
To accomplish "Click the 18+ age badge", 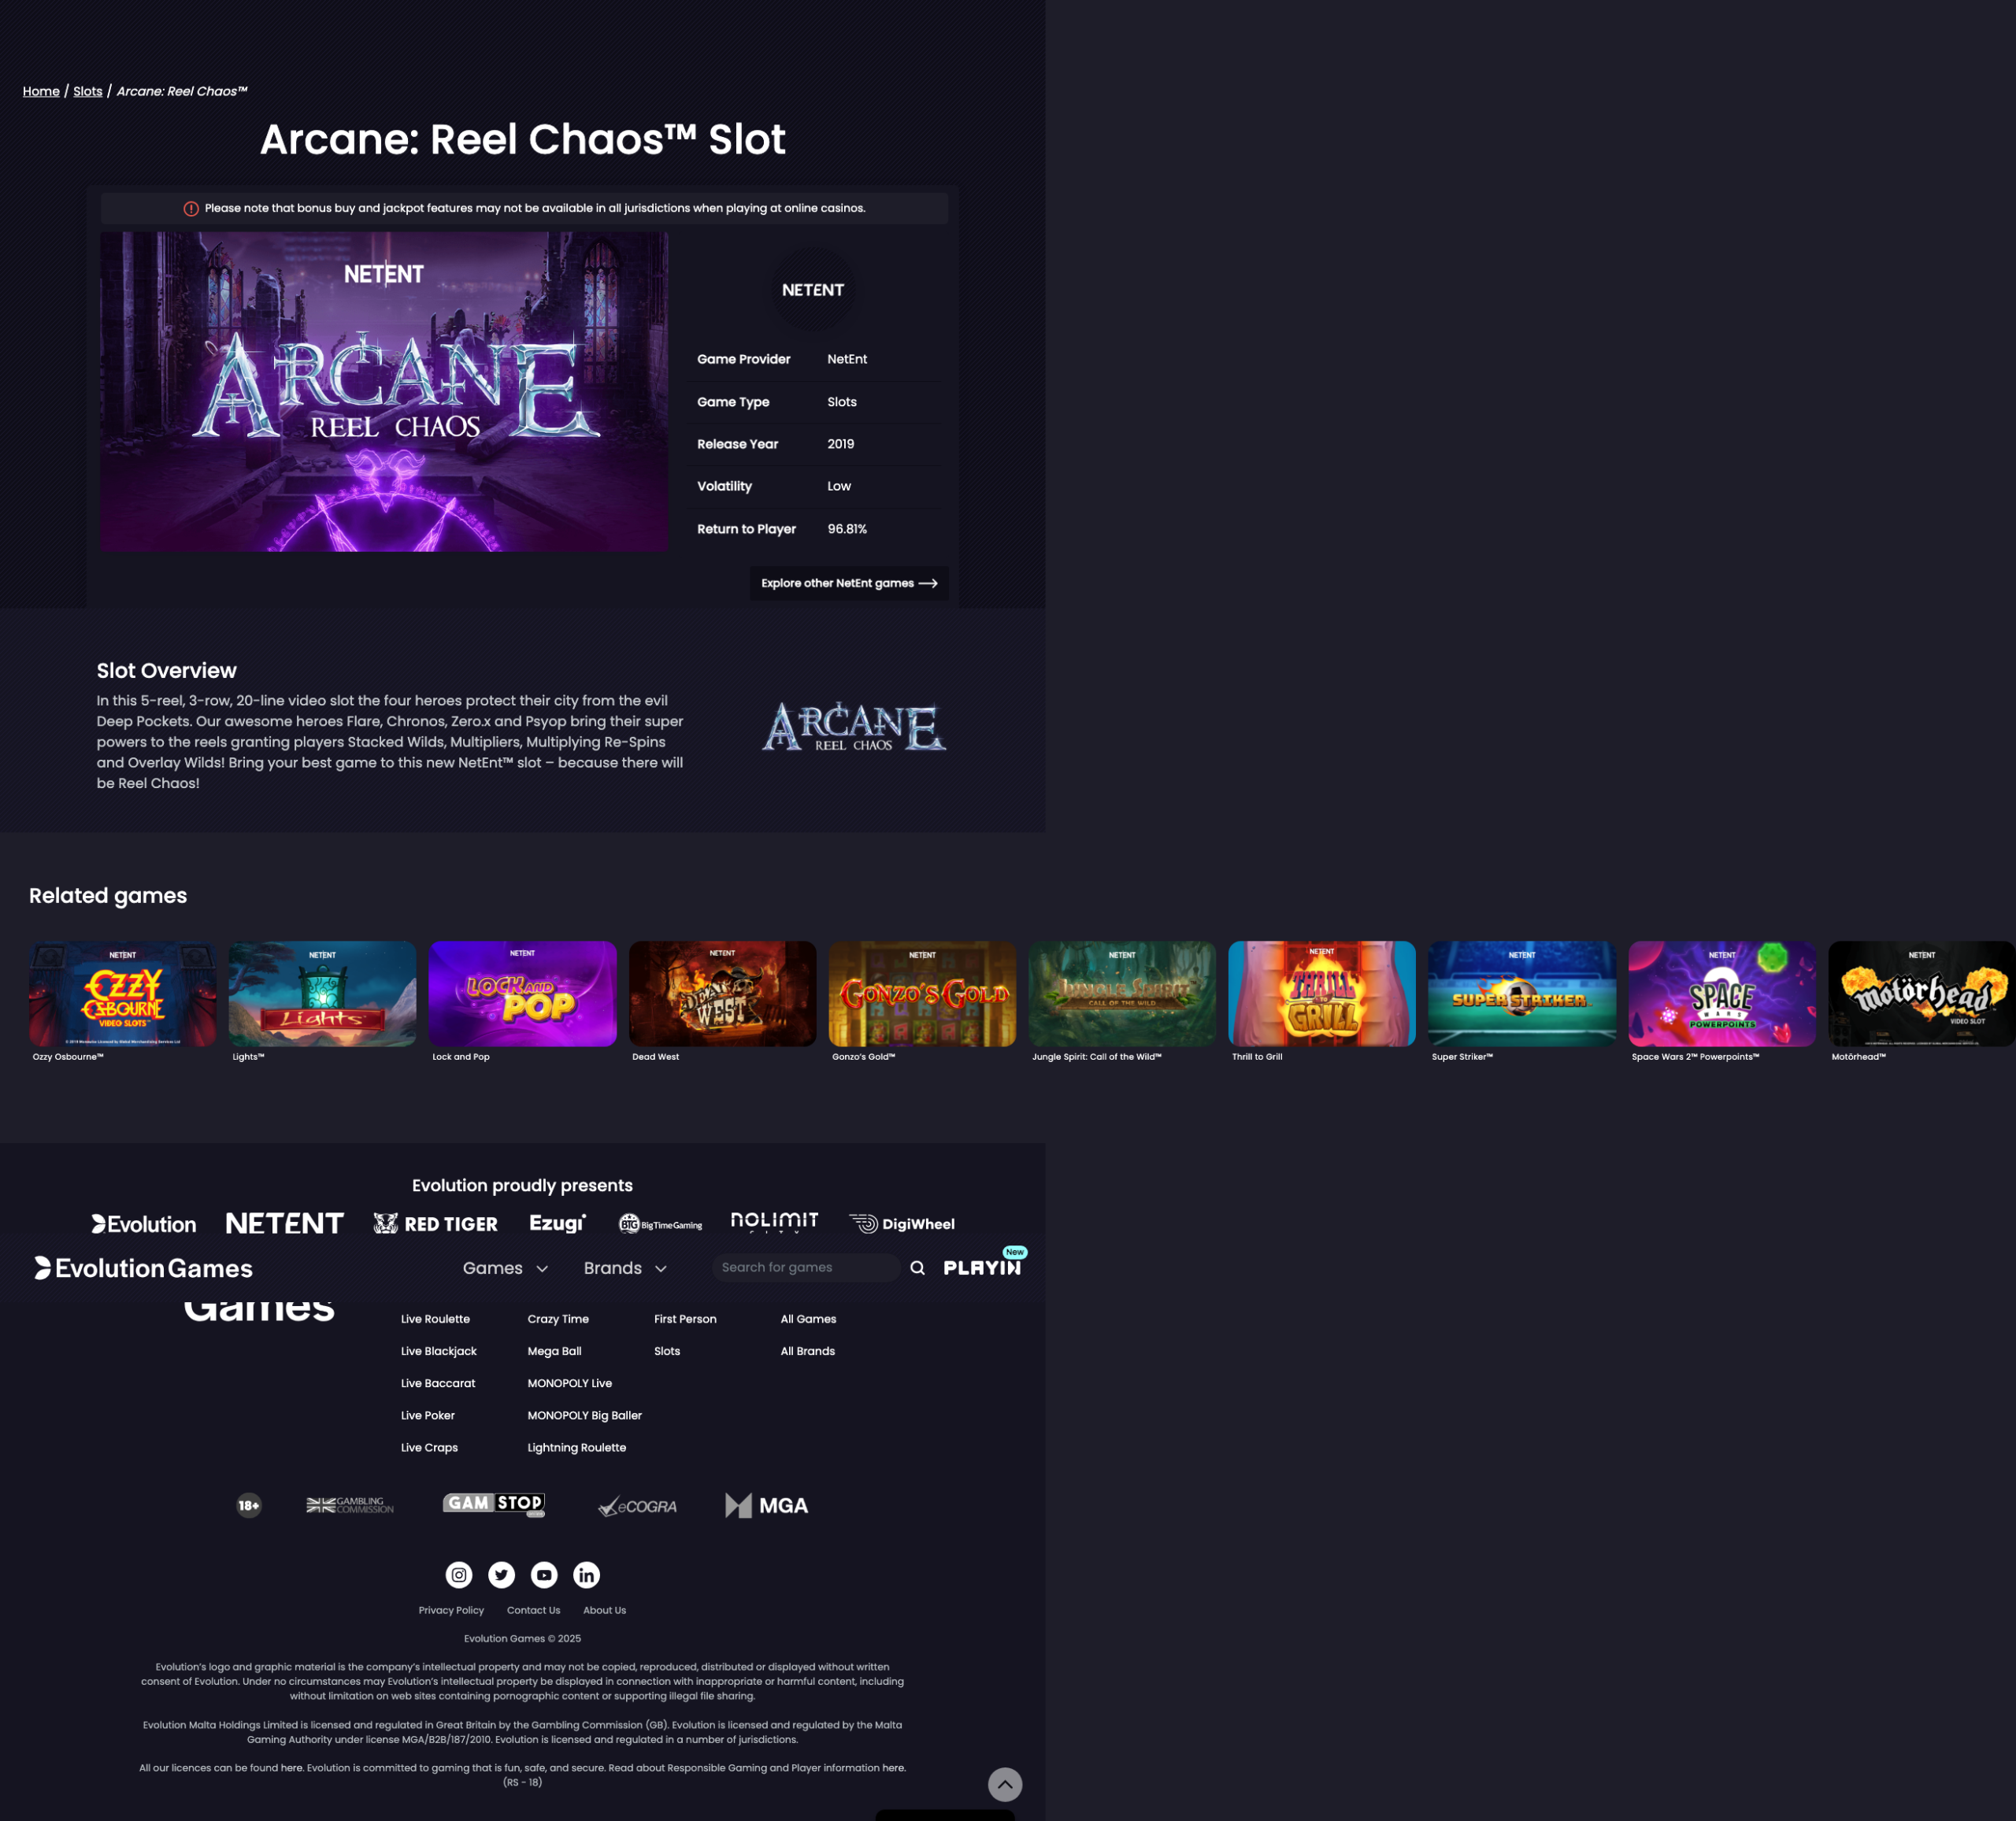I will coord(249,1505).
